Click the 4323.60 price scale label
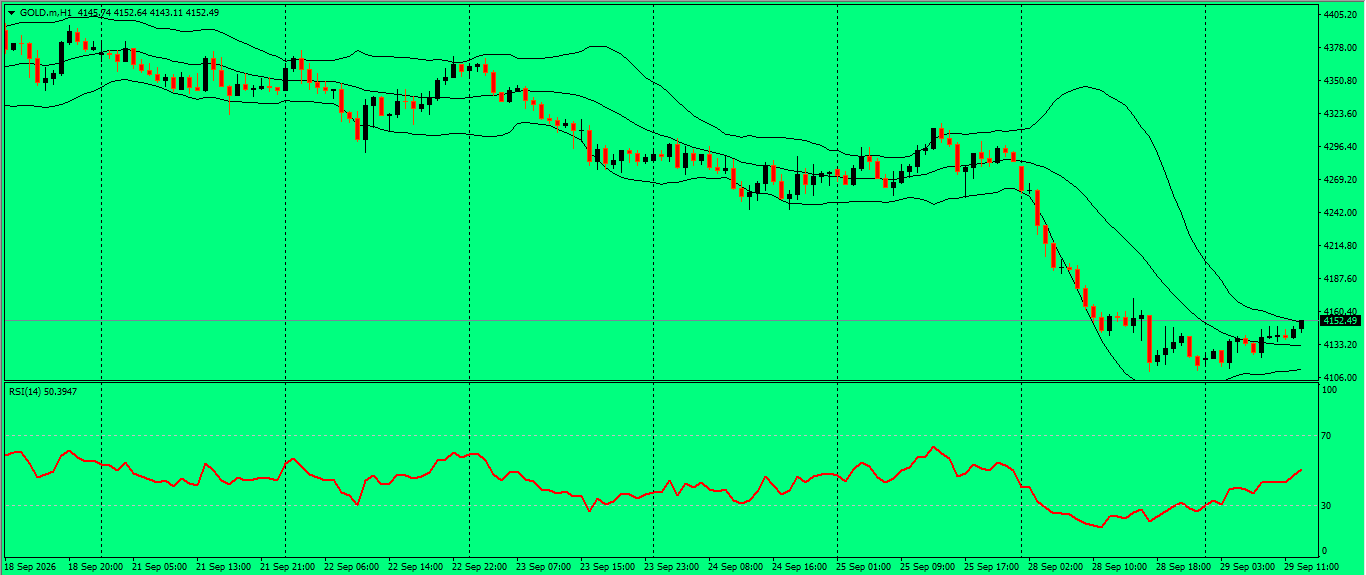The image size is (1366, 575). 1339,114
